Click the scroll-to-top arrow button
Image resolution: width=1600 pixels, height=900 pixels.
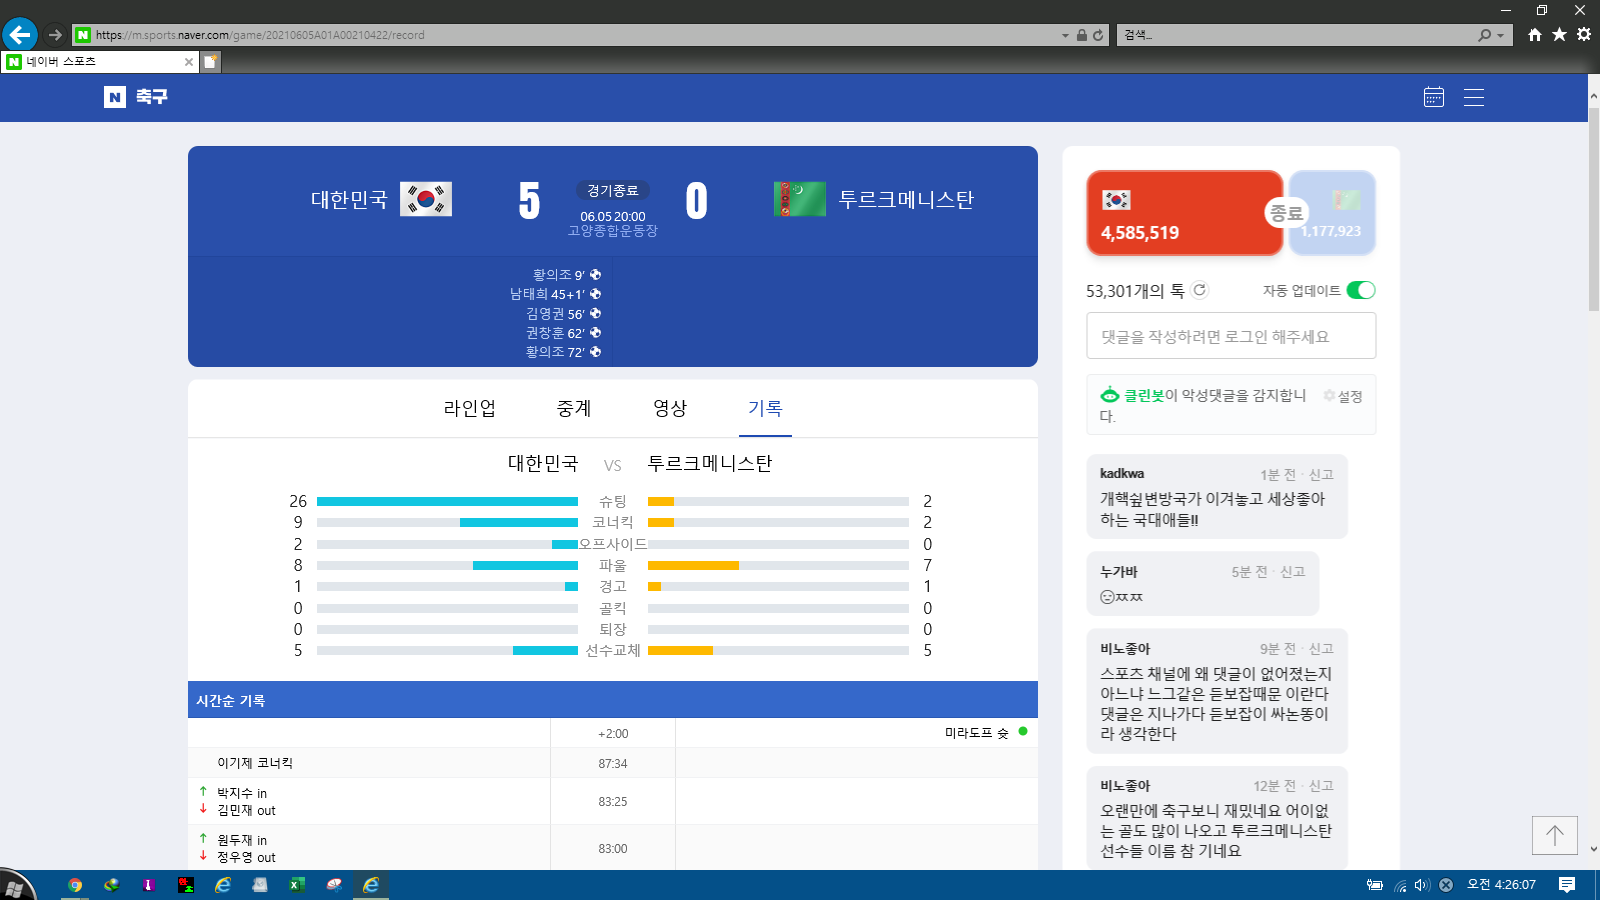1555,836
